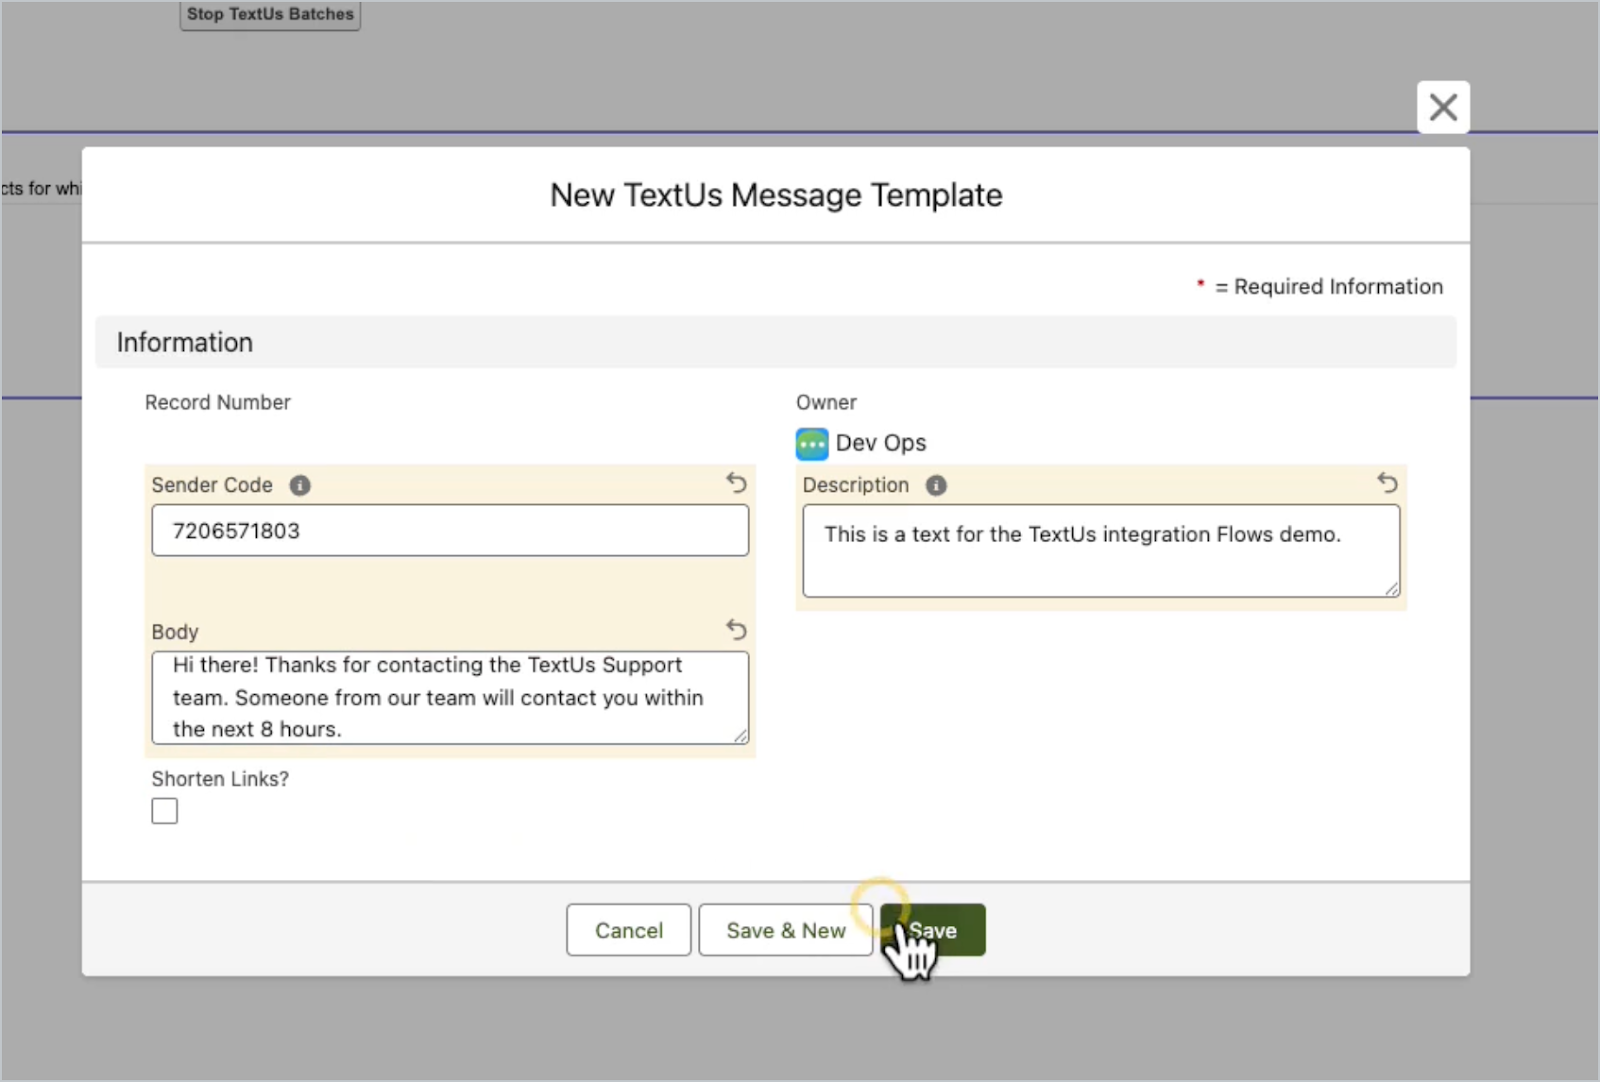Click inside the Sender Code input field

coord(450,531)
